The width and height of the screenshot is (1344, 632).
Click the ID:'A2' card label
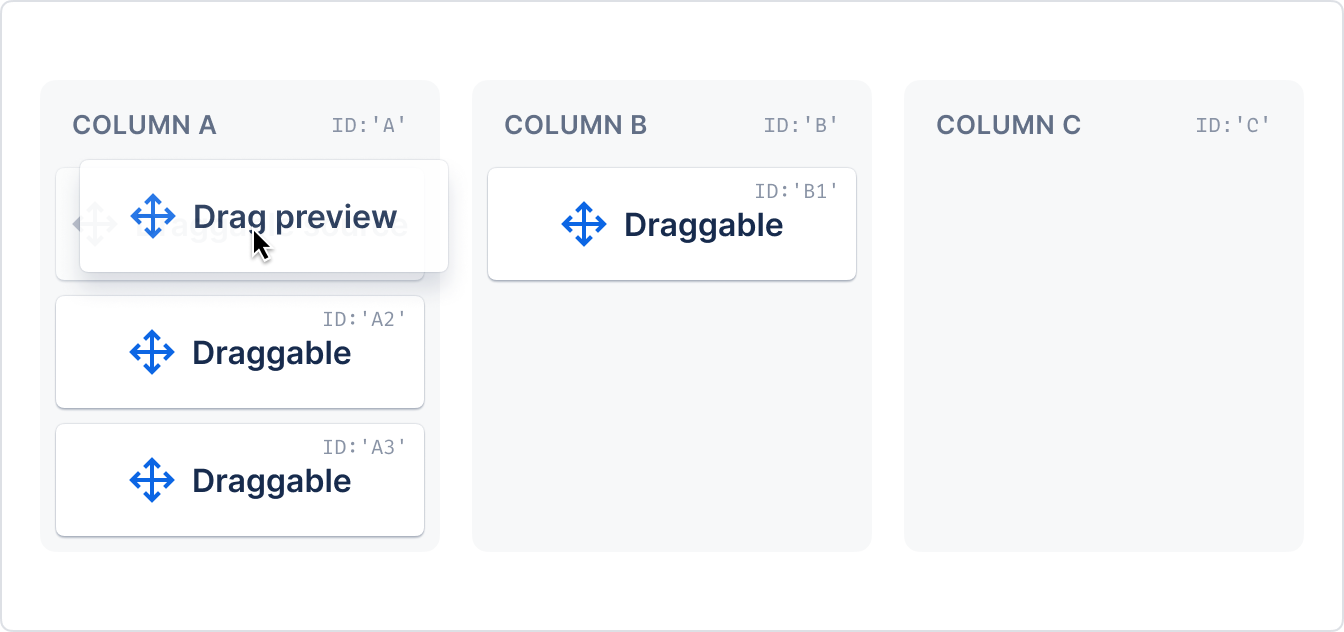tap(364, 319)
